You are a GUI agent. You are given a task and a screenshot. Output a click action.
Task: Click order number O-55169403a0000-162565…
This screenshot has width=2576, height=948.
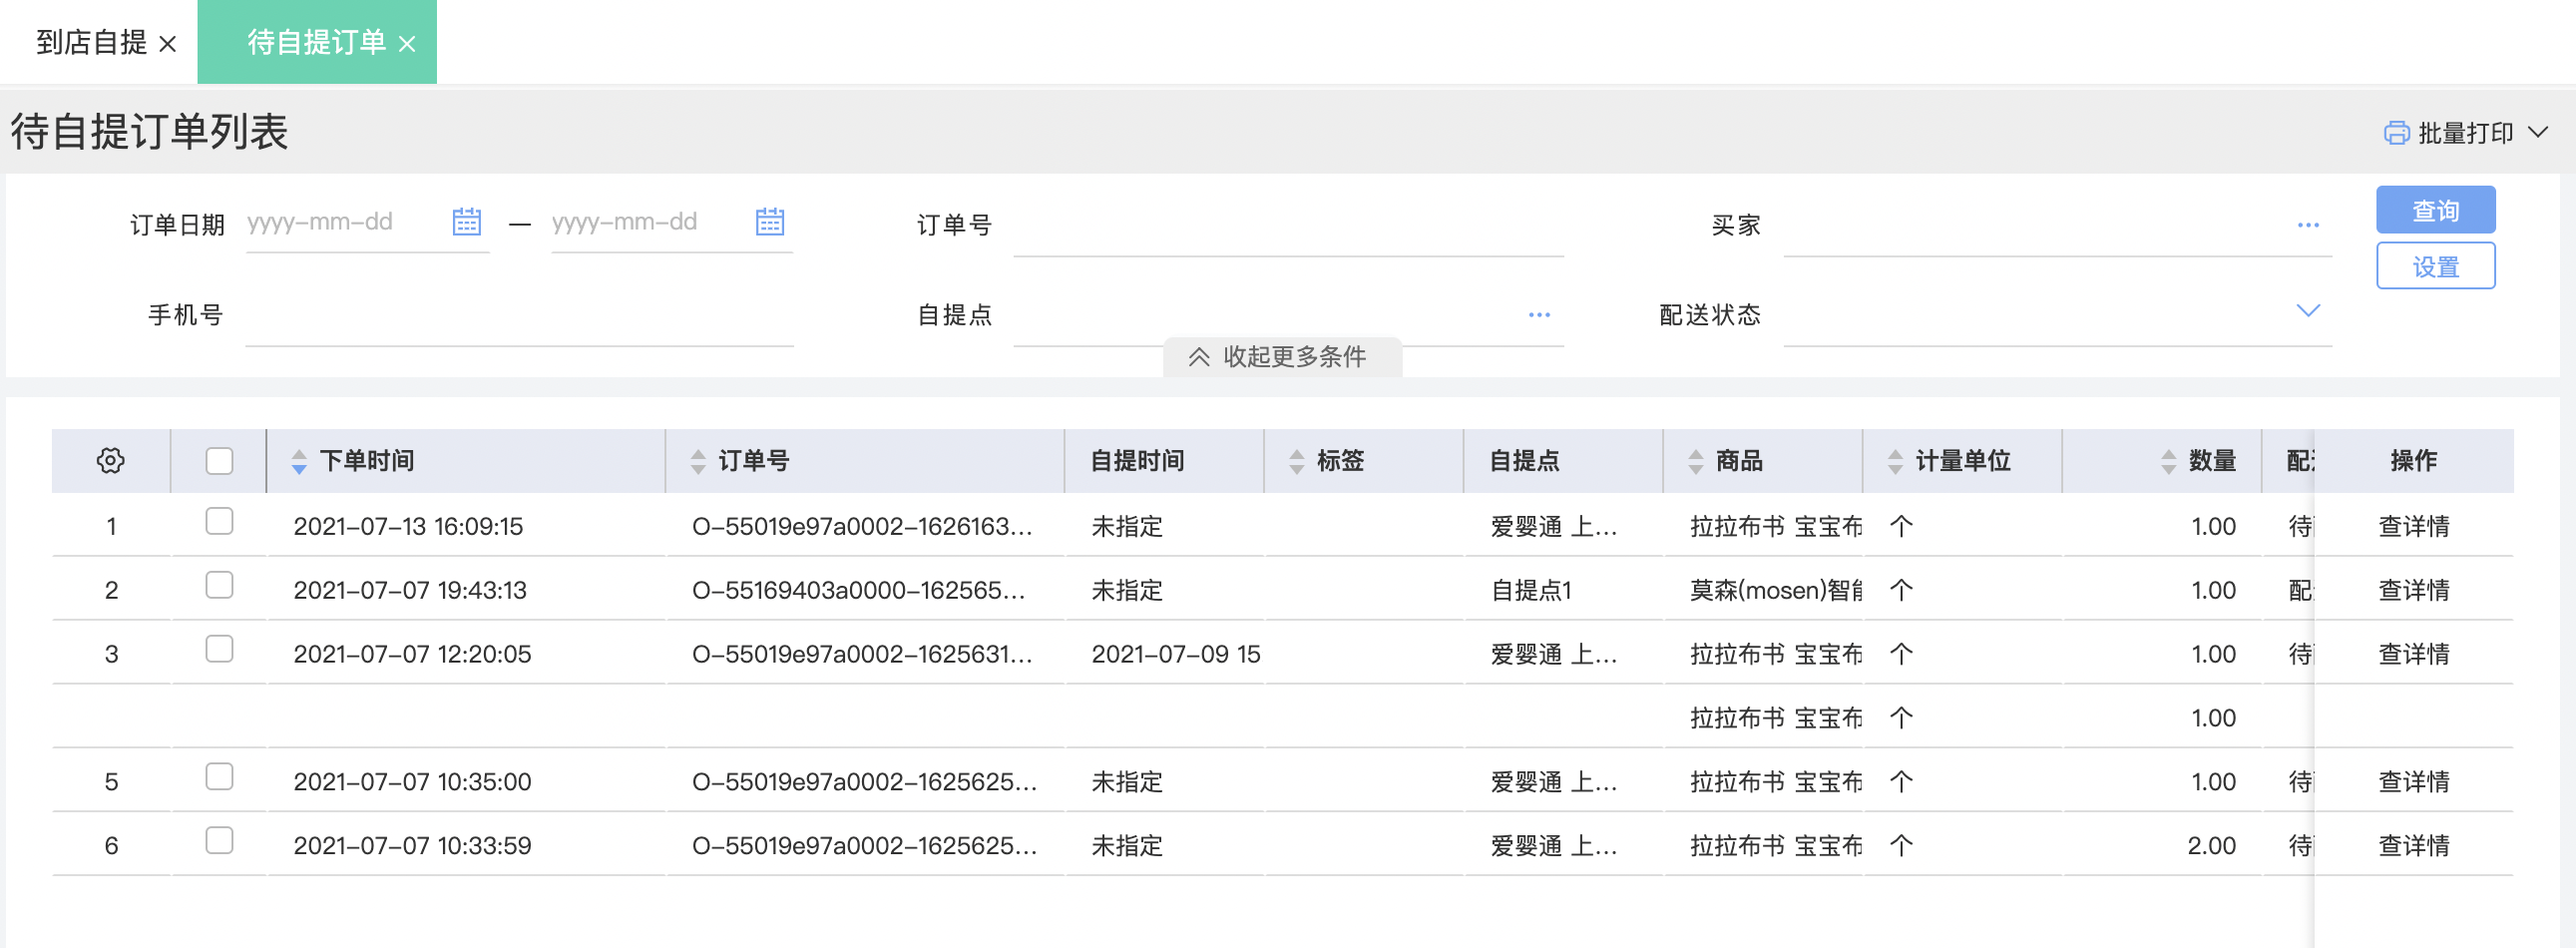[x=858, y=591]
